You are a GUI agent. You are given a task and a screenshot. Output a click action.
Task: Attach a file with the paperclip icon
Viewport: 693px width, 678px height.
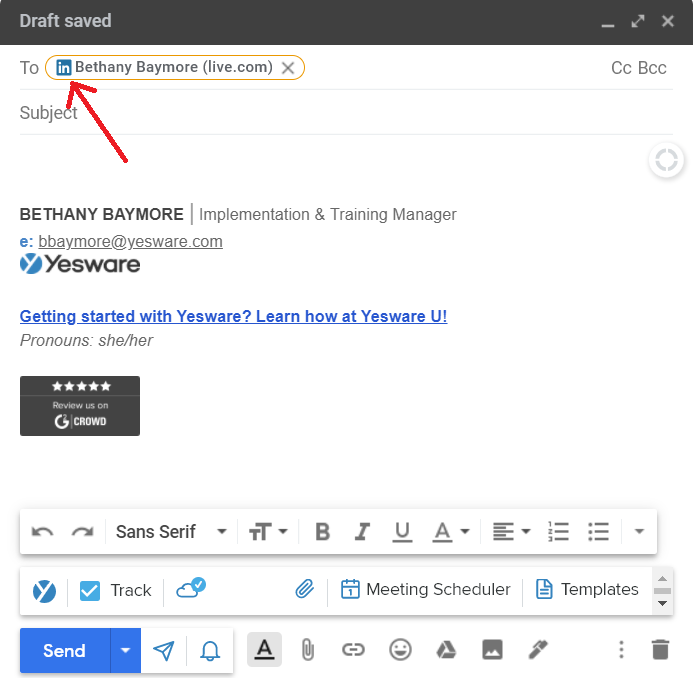308,650
